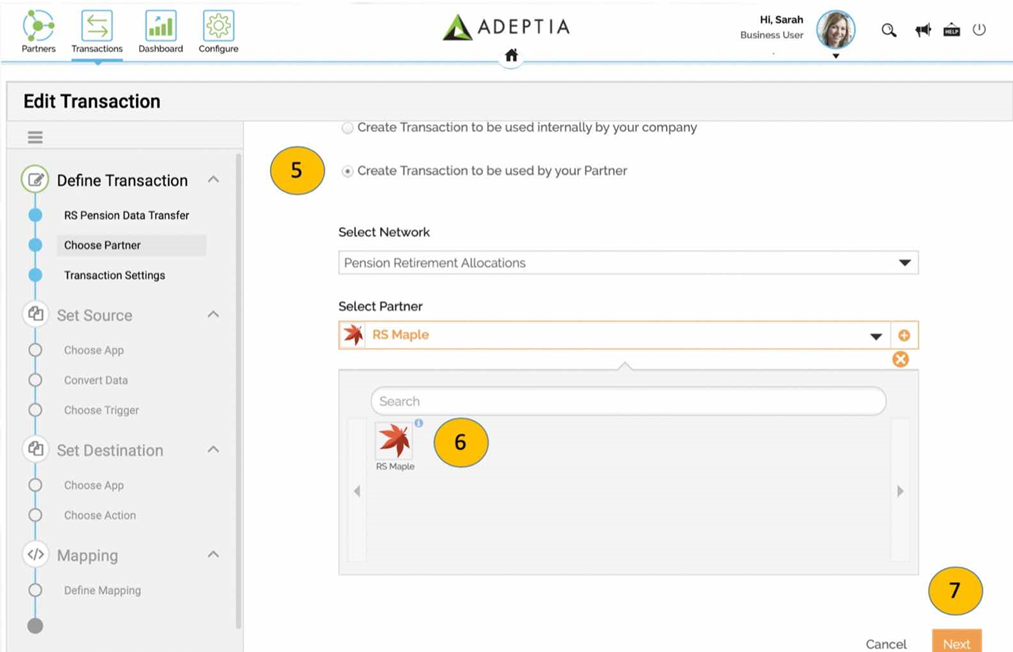1013x652 pixels.
Task: Click the search magnifier icon
Action: (x=888, y=30)
